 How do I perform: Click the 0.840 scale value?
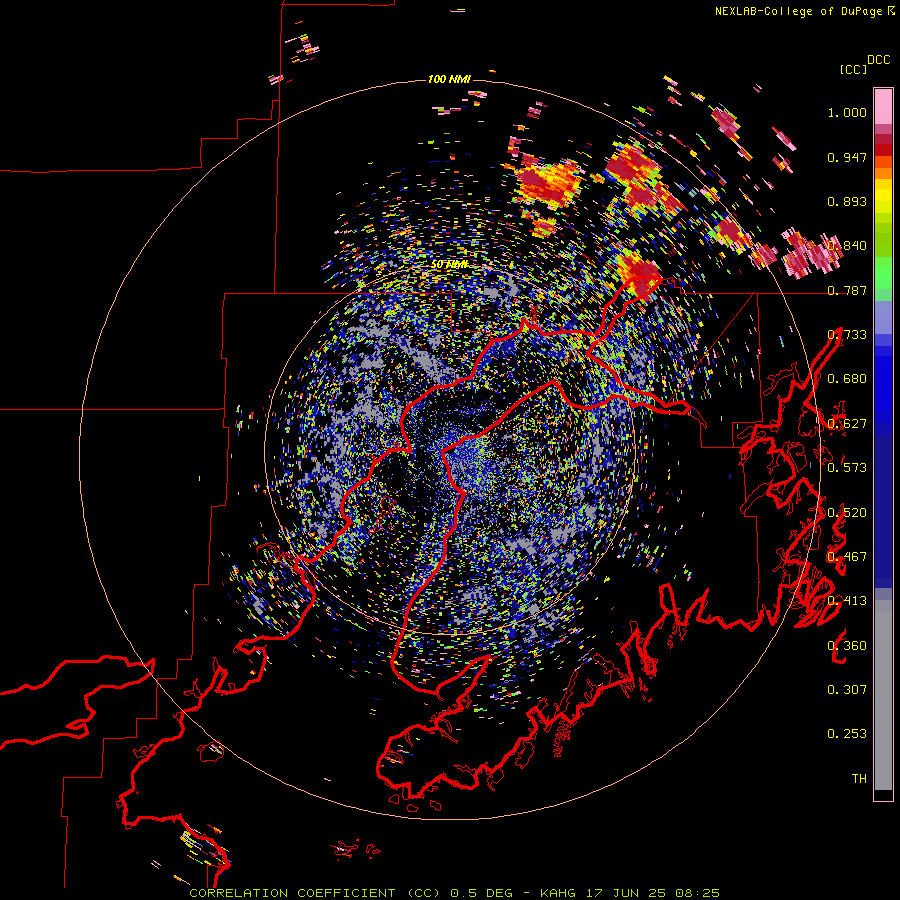point(847,246)
